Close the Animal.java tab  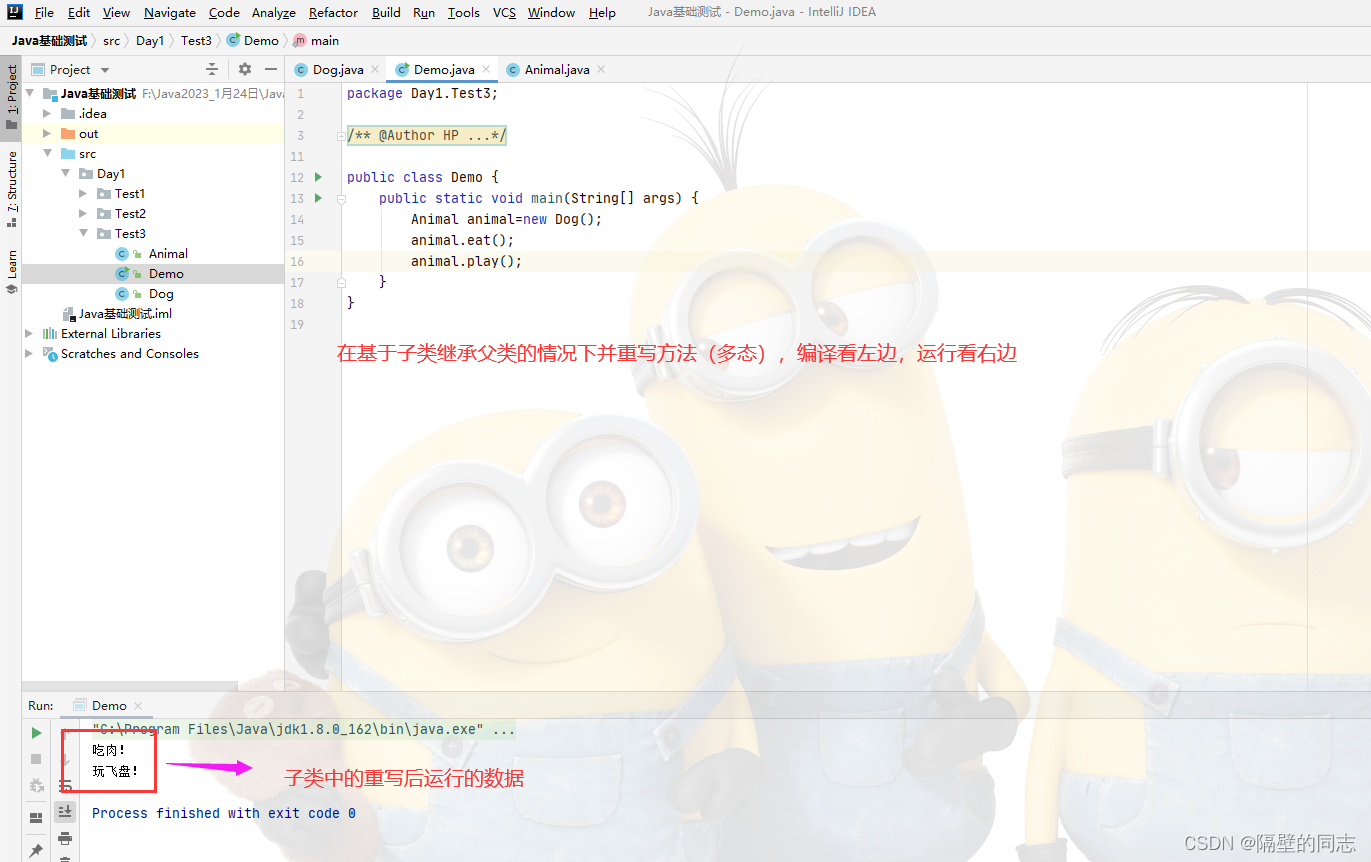[600, 70]
